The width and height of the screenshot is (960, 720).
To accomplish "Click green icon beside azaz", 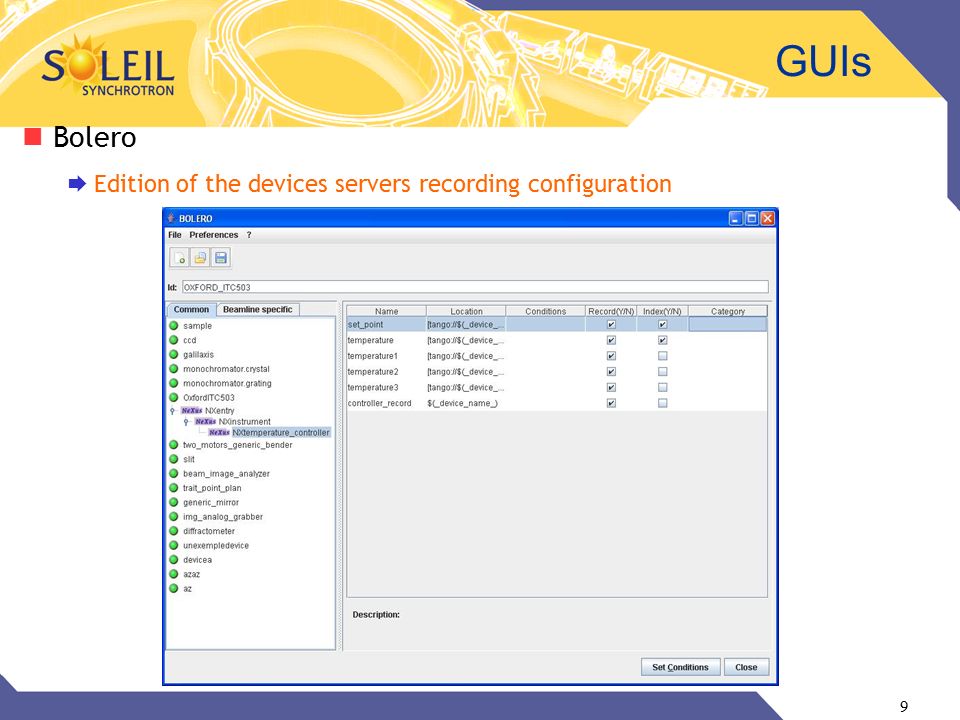I will pyautogui.click(x=174, y=574).
